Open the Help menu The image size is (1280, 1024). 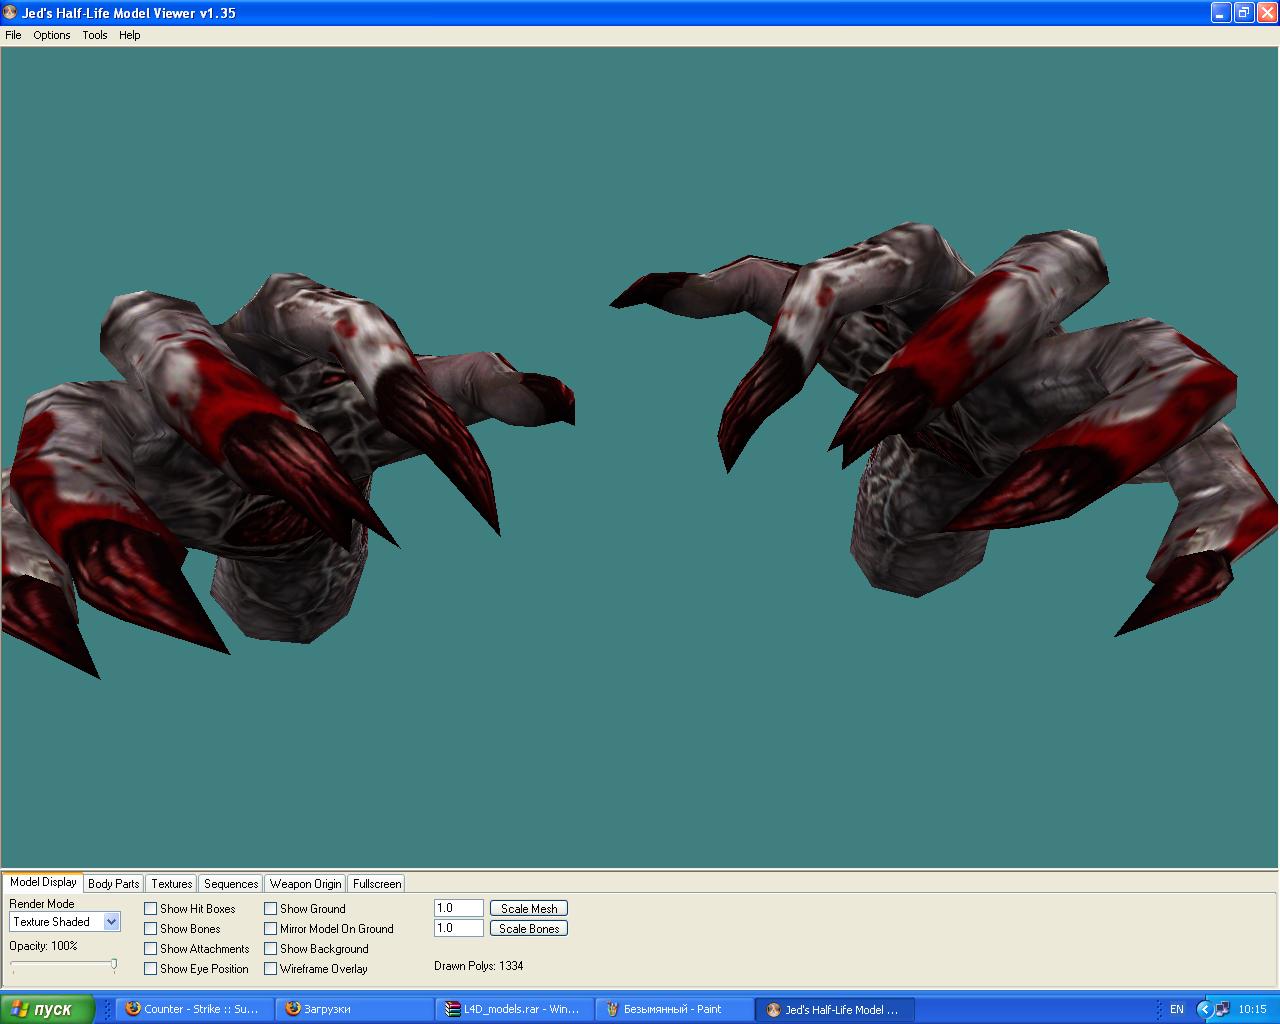point(130,35)
